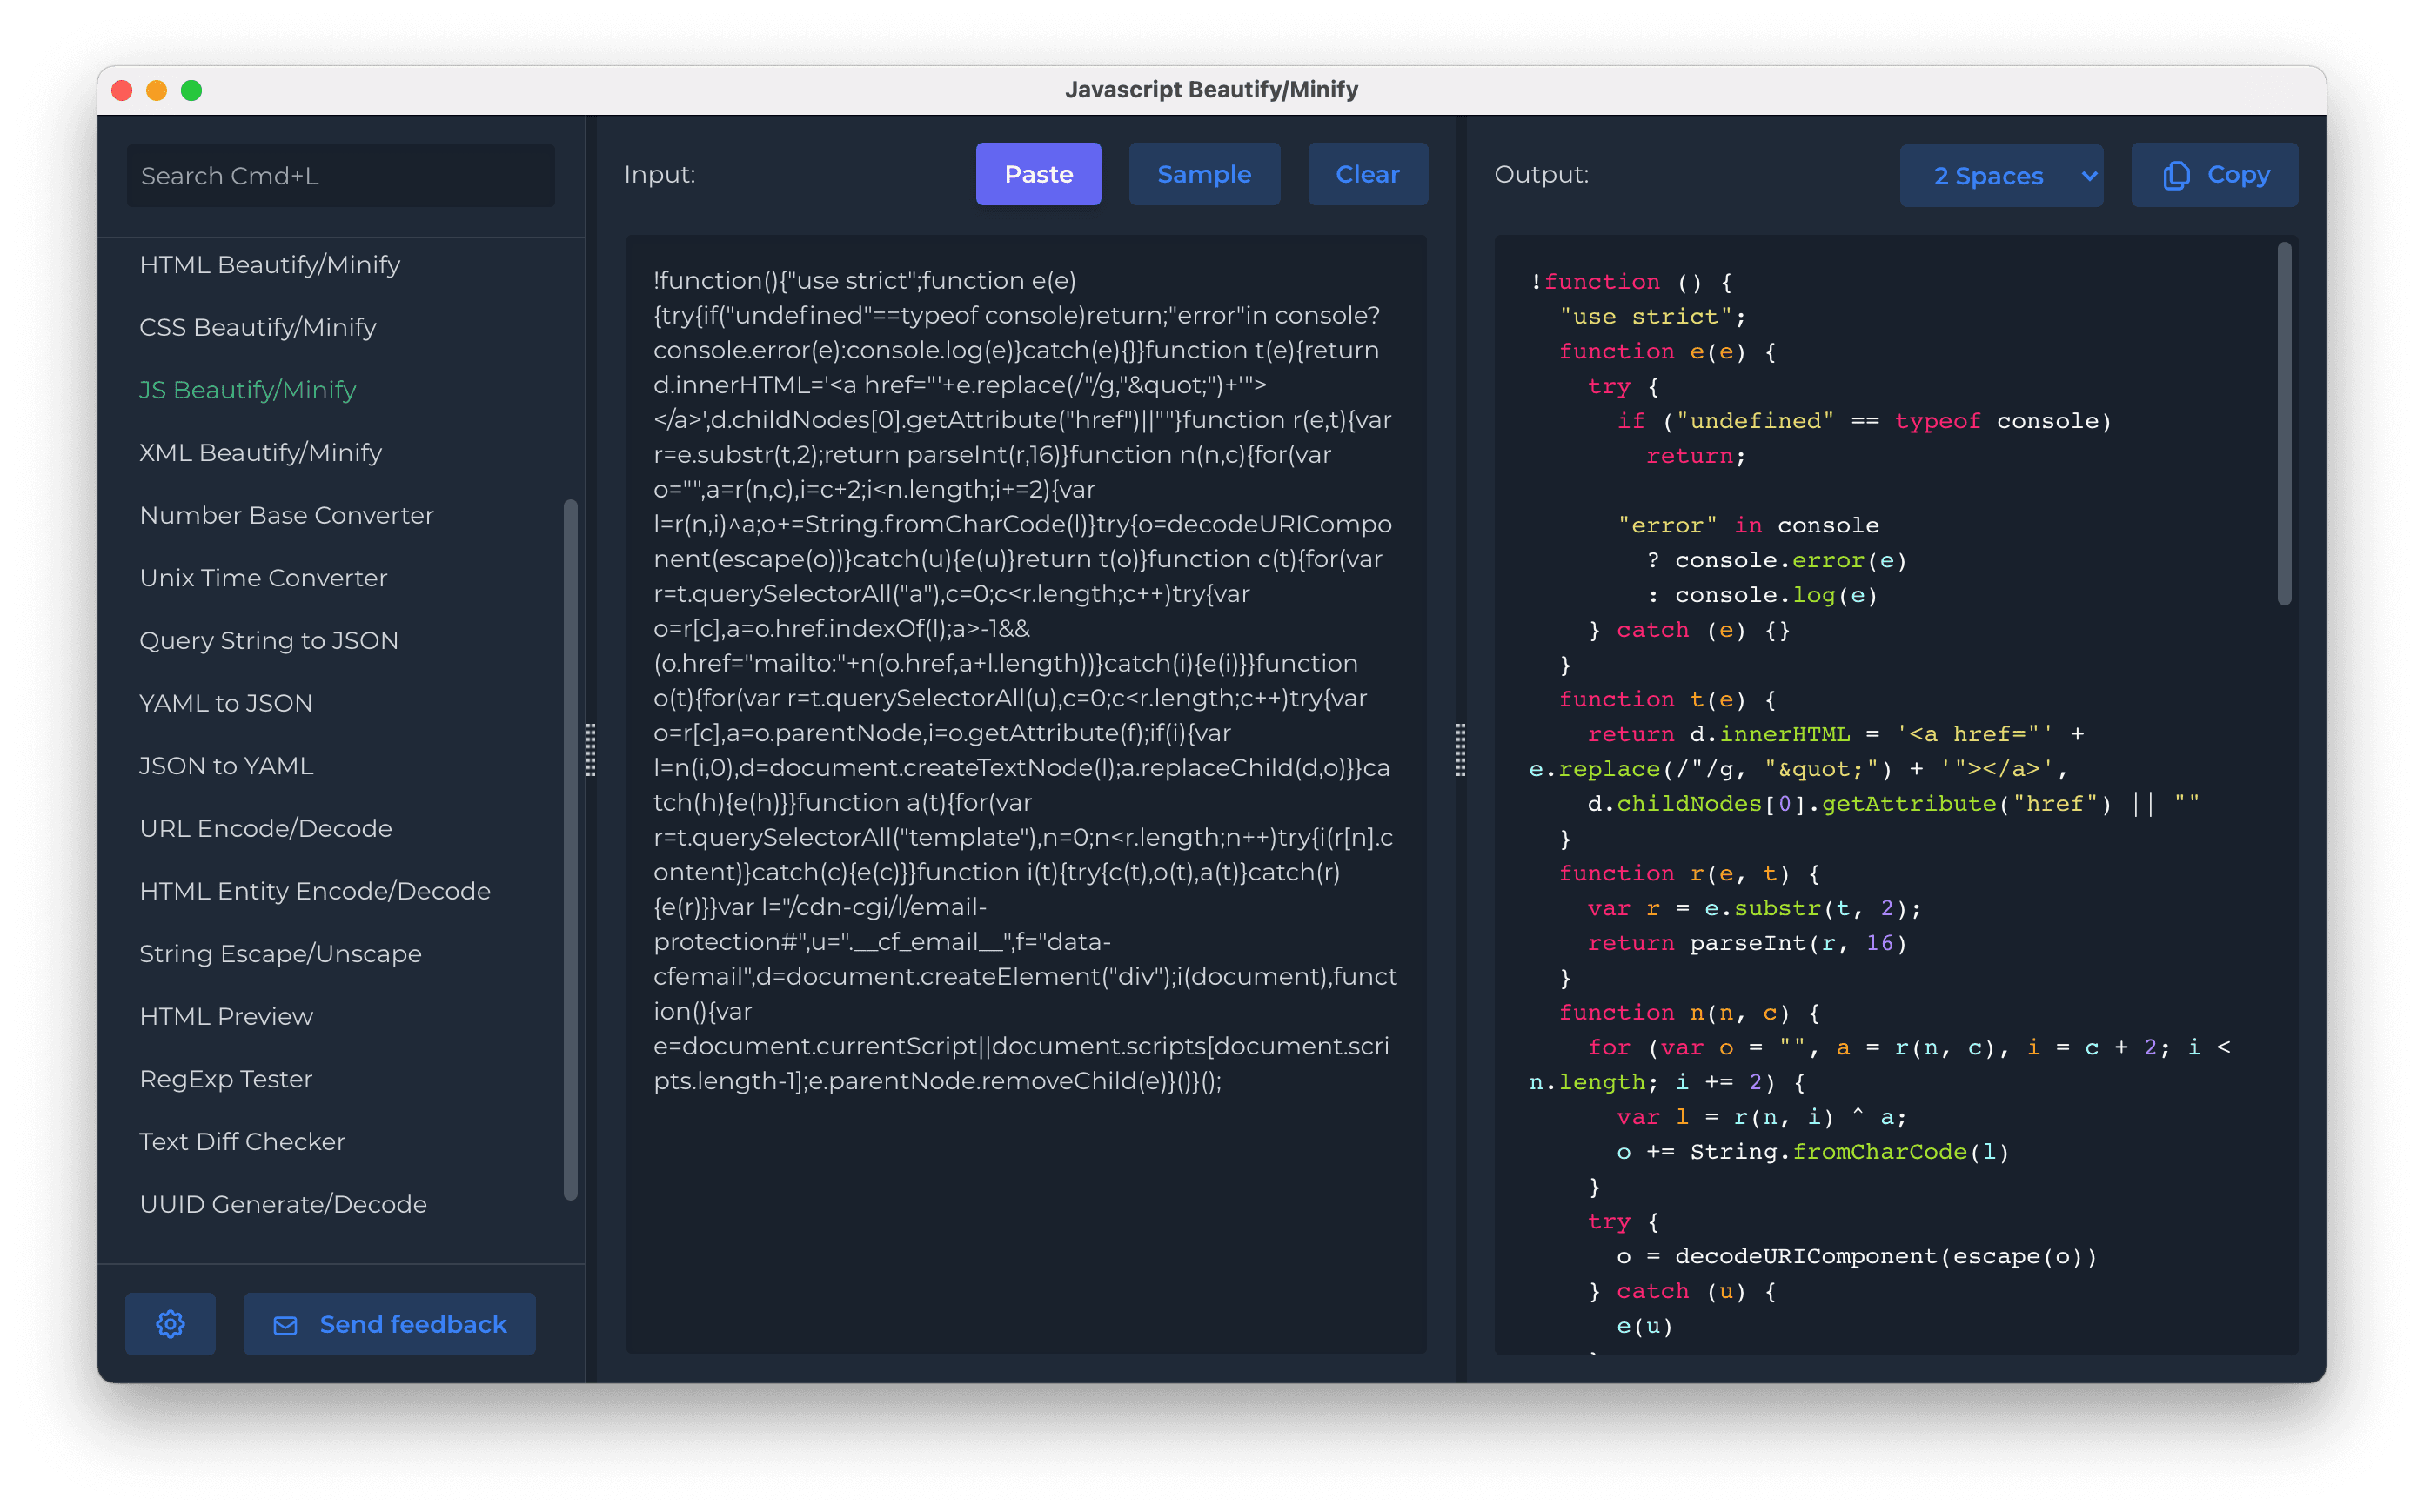Open Text Diff Checker tool

(x=243, y=1142)
